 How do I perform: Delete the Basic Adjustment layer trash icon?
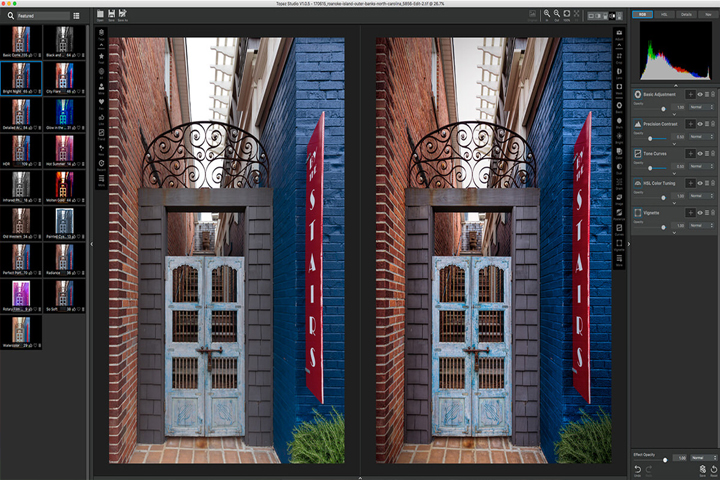coord(713,94)
